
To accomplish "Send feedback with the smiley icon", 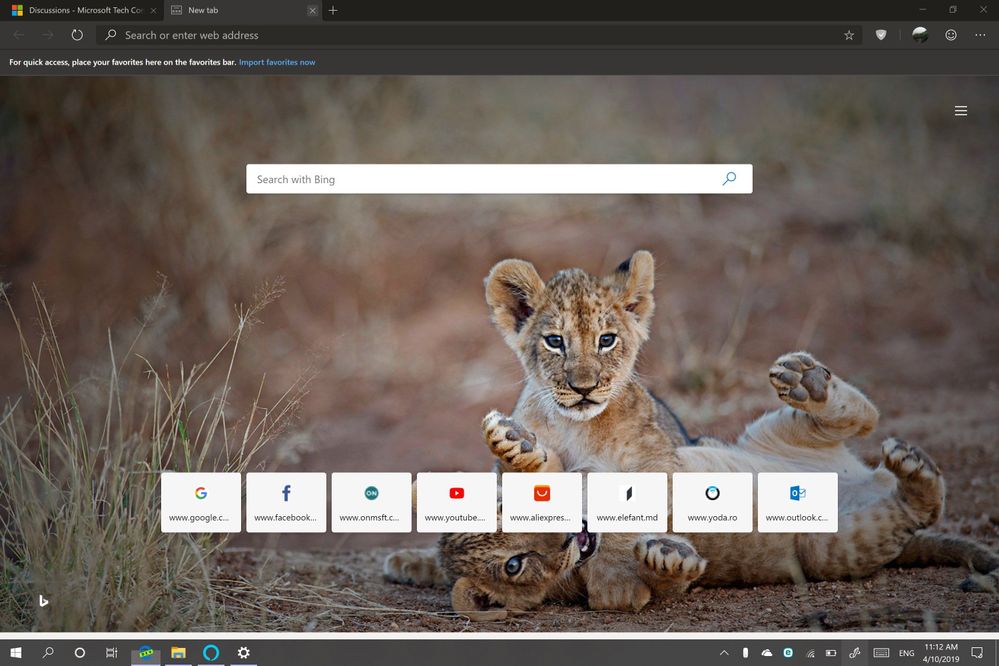I will point(951,35).
